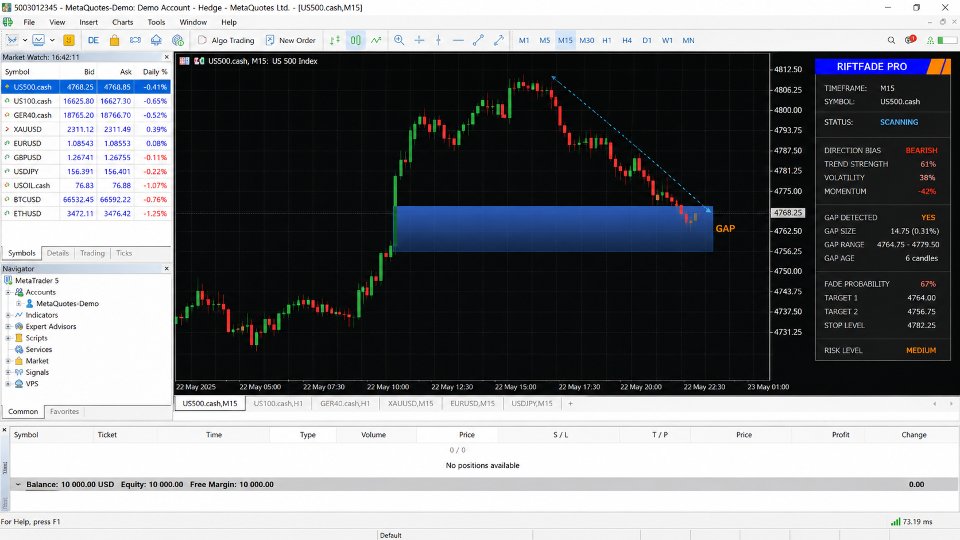Click the Services icon in Navigator

click(x=19, y=349)
